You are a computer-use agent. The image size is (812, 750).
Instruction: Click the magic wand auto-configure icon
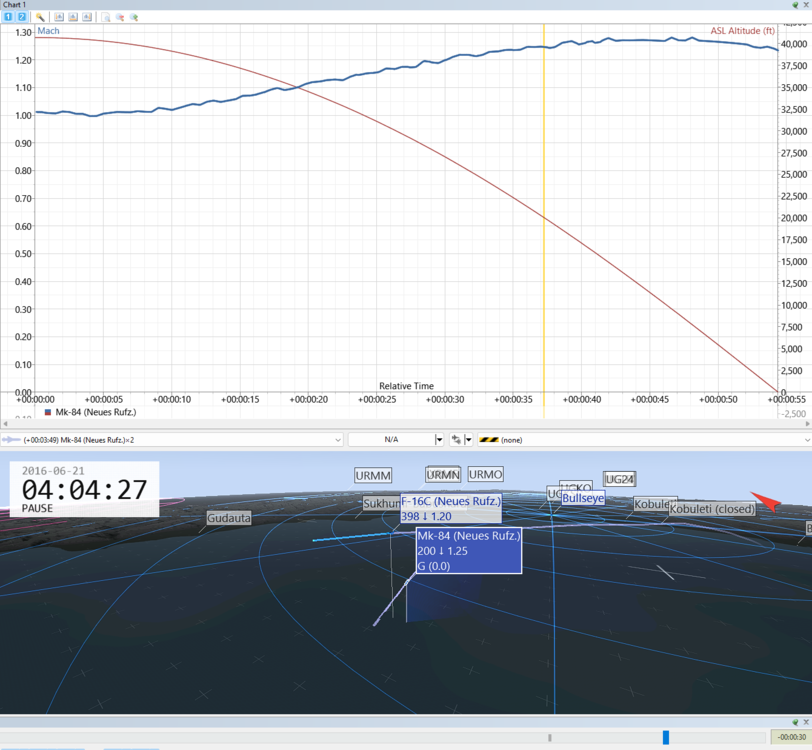[x=40, y=17]
